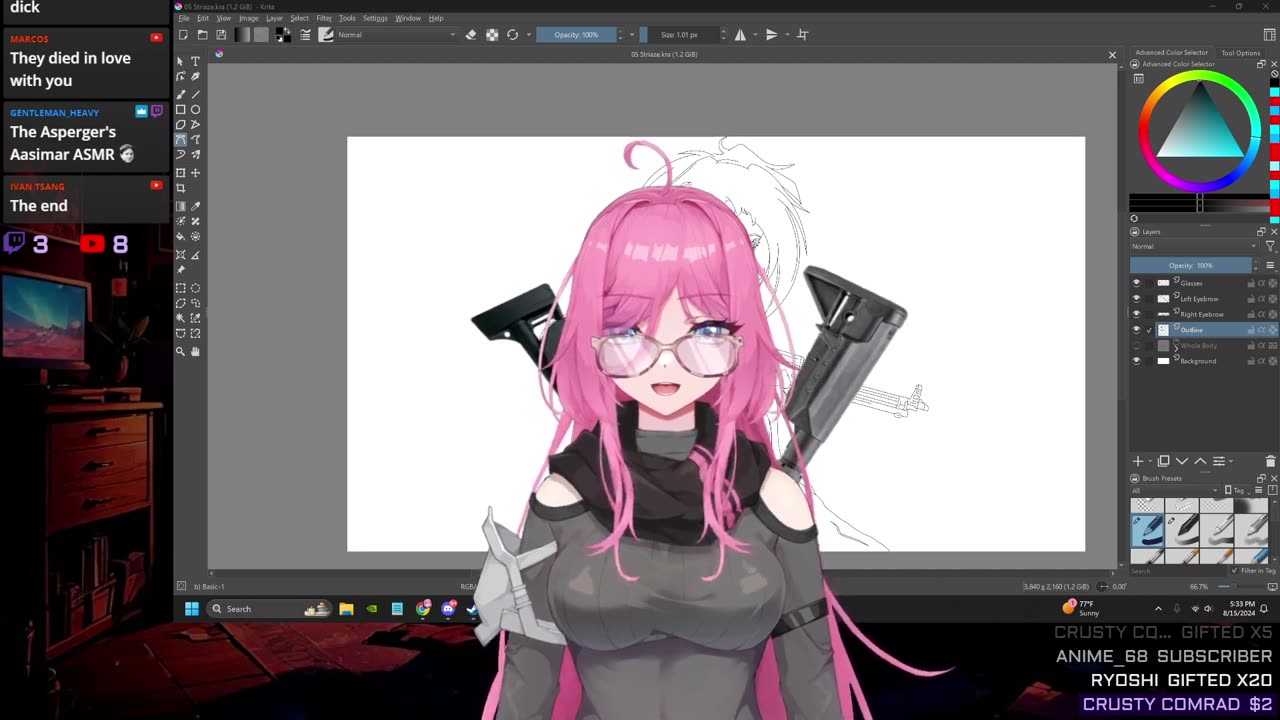Hide the Right Eyebrow layer
The image size is (1280, 720).
click(x=1136, y=314)
